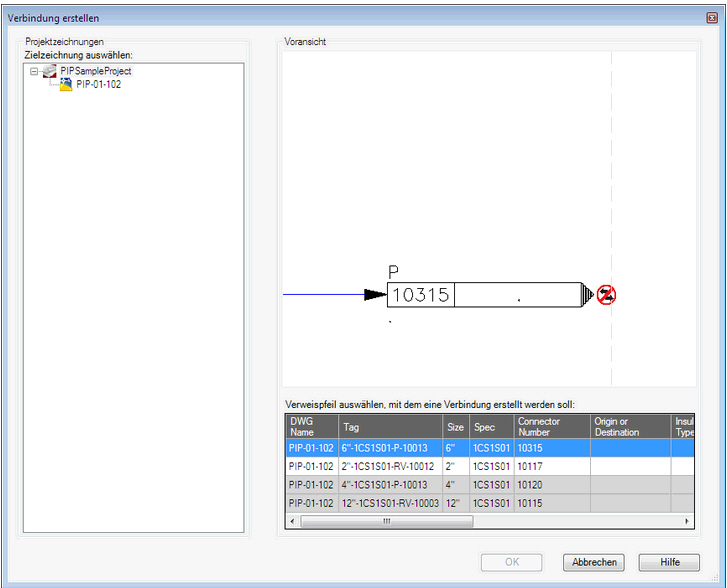The width and height of the screenshot is (727, 588).
Task: Click the 10315 connector number in preview
Action: click(x=421, y=295)
